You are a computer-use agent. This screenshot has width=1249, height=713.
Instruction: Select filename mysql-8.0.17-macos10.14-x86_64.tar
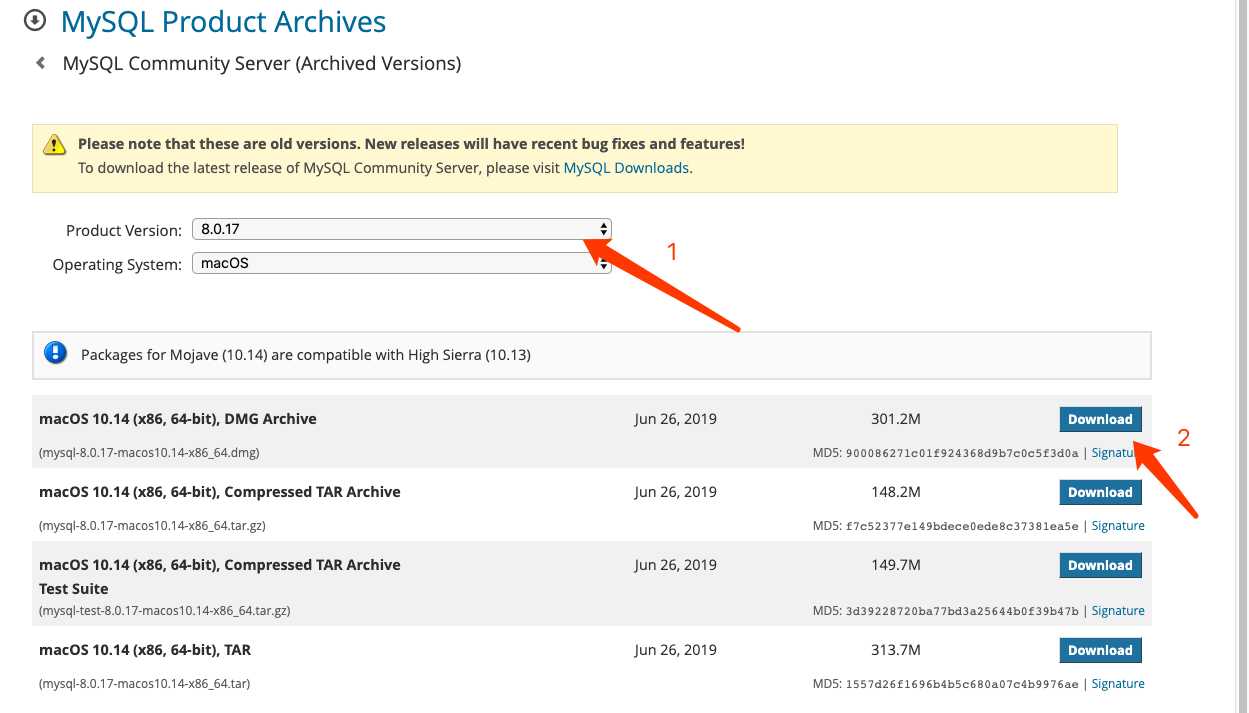[145, 684]
